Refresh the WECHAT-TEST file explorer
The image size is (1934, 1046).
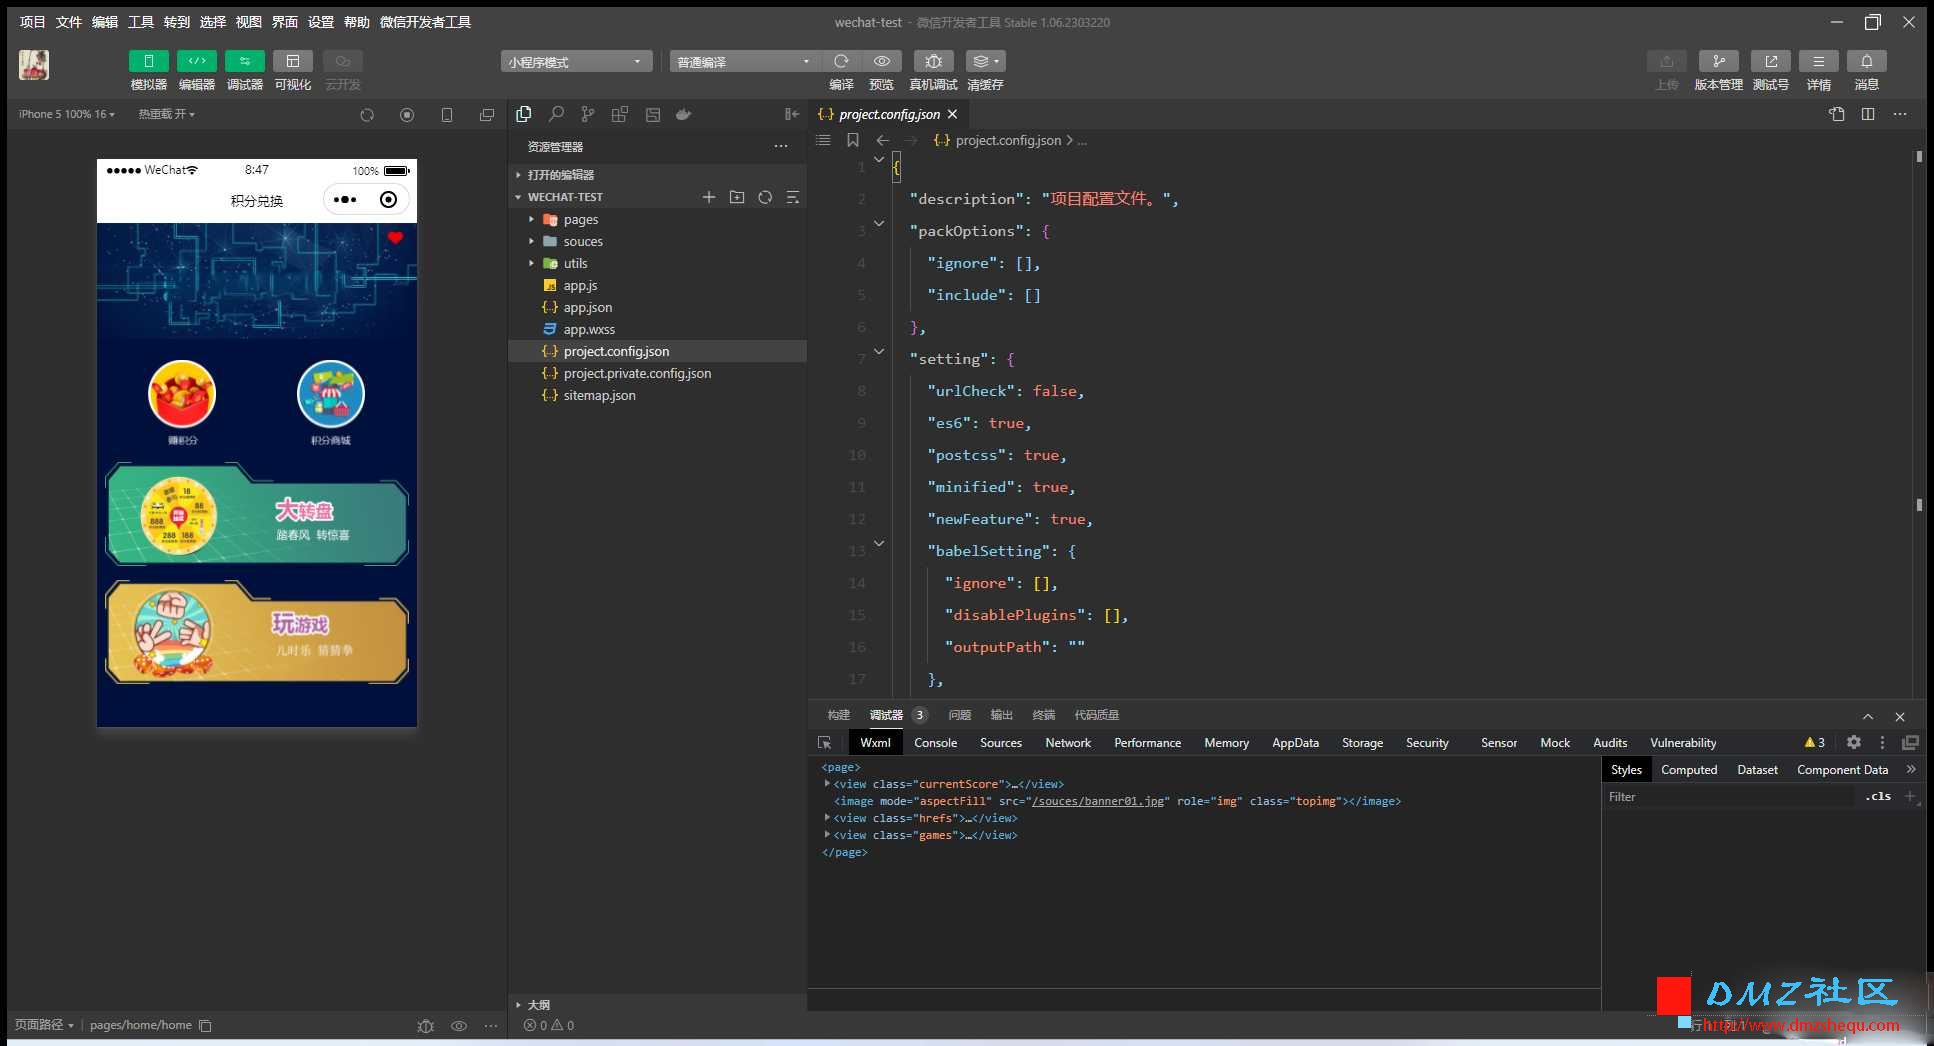point(765,197)
